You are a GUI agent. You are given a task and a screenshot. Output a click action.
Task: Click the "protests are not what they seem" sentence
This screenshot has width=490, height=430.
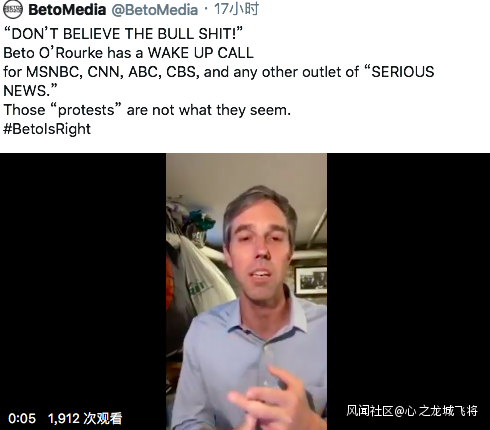[x=147, y=110]
